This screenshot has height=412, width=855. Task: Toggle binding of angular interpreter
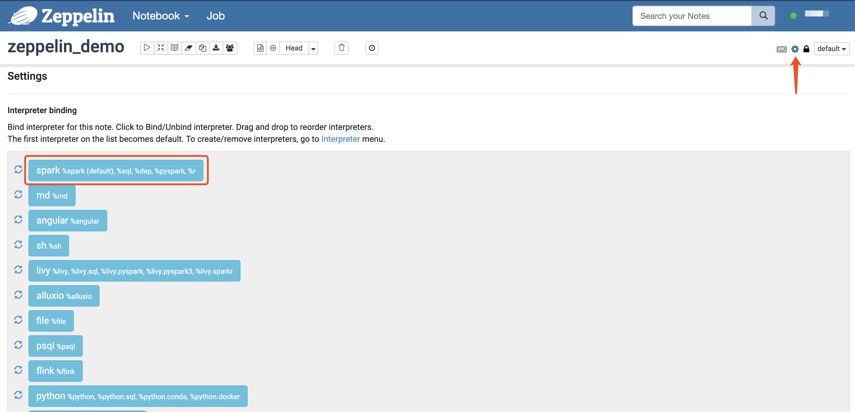[x=68, y=221]
